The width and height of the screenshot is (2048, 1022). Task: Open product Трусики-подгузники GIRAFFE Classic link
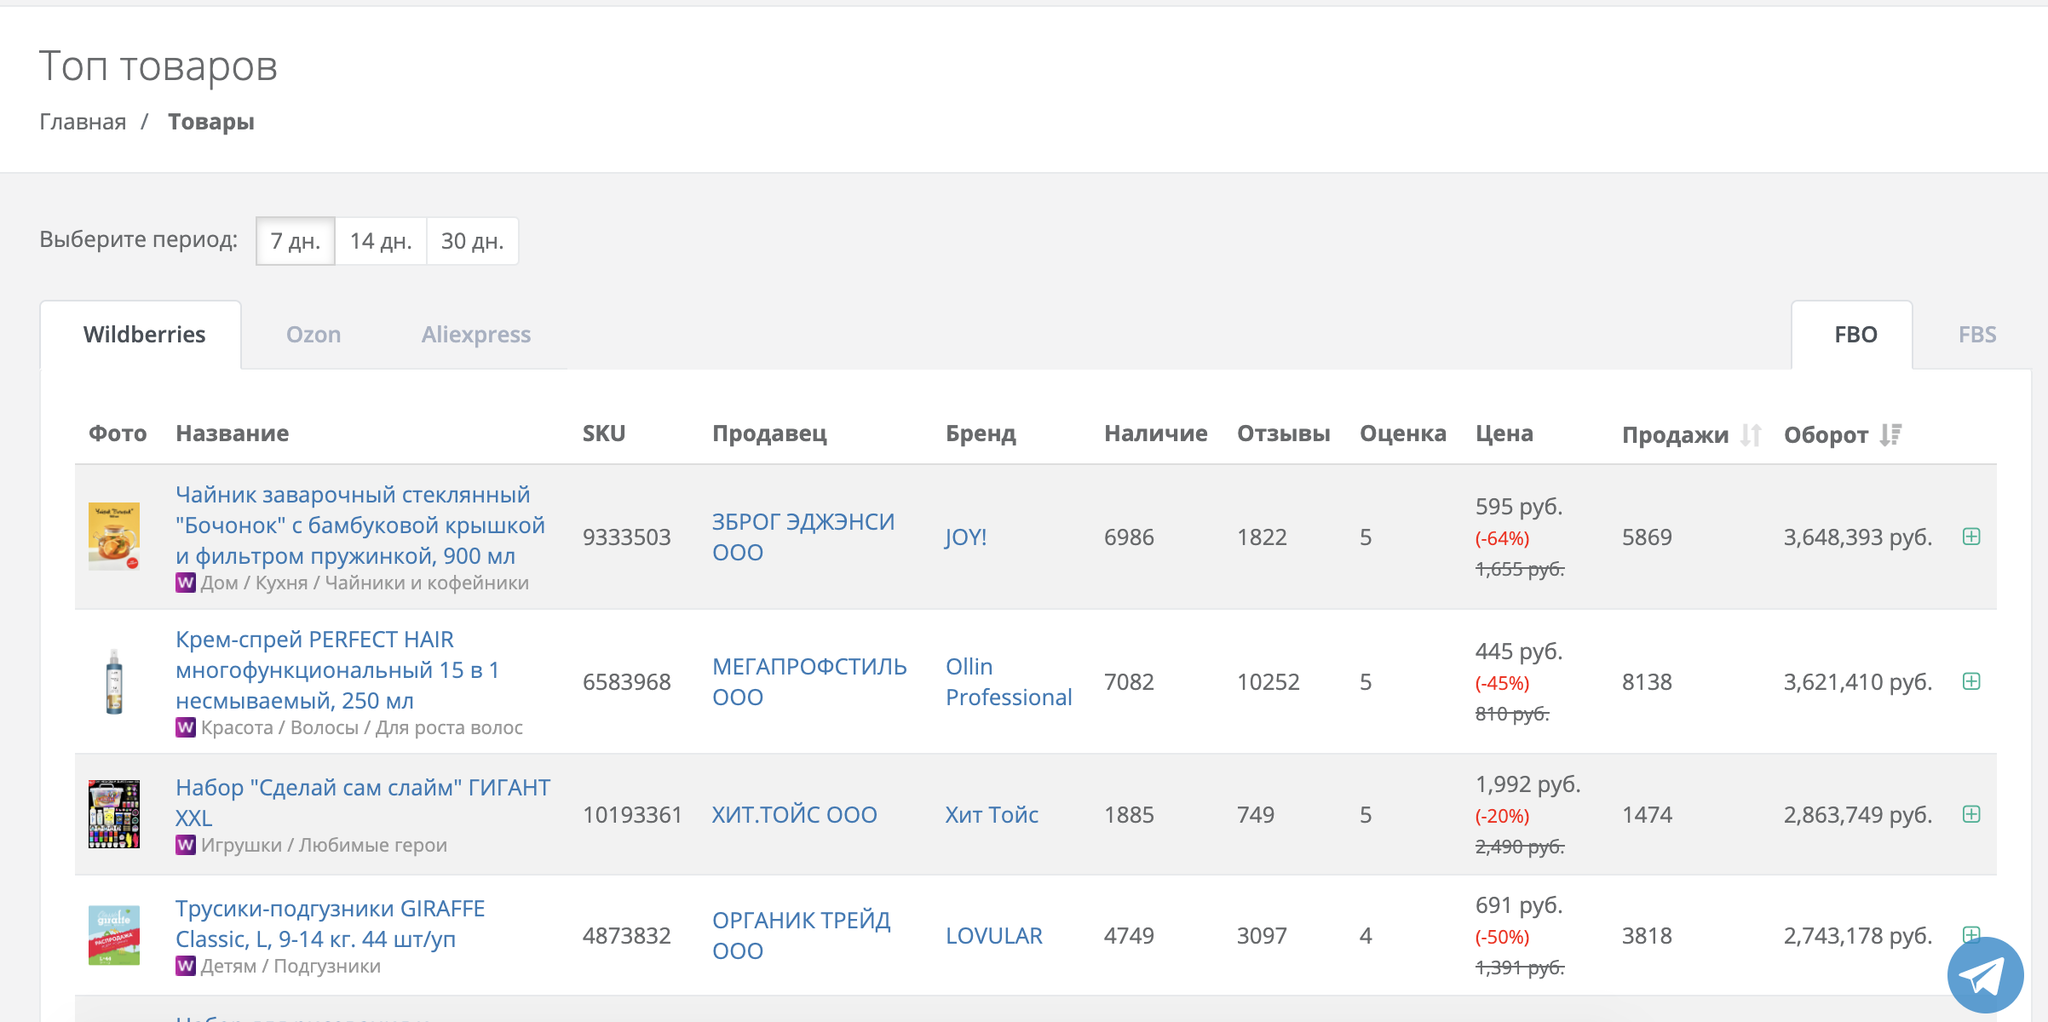click(330, 923)
